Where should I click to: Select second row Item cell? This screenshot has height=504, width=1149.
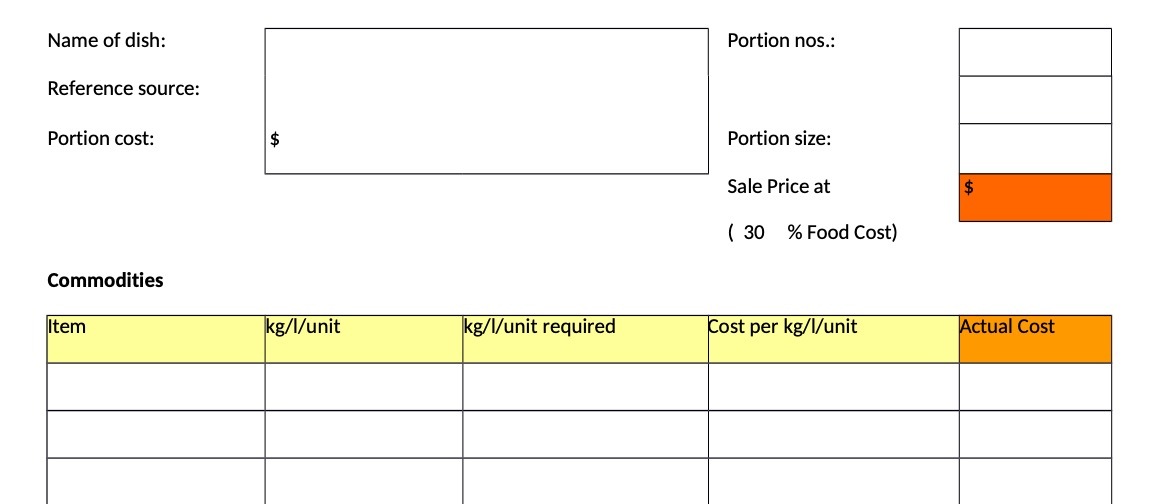(x=156, y=434)
